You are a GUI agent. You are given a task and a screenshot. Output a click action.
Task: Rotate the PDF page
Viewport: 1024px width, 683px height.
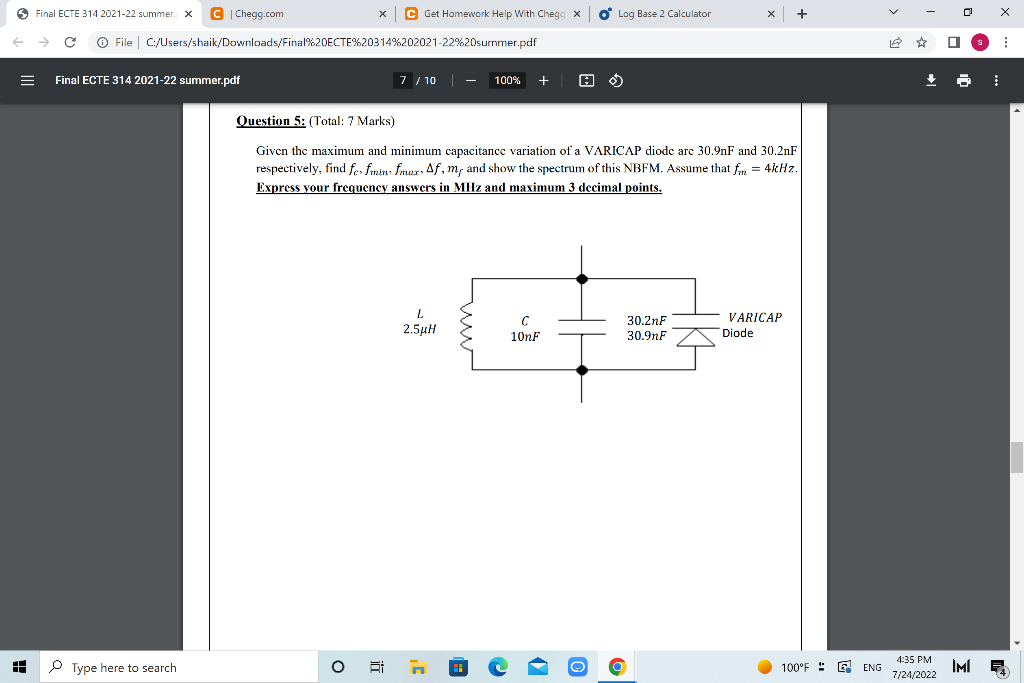(616, 80)
